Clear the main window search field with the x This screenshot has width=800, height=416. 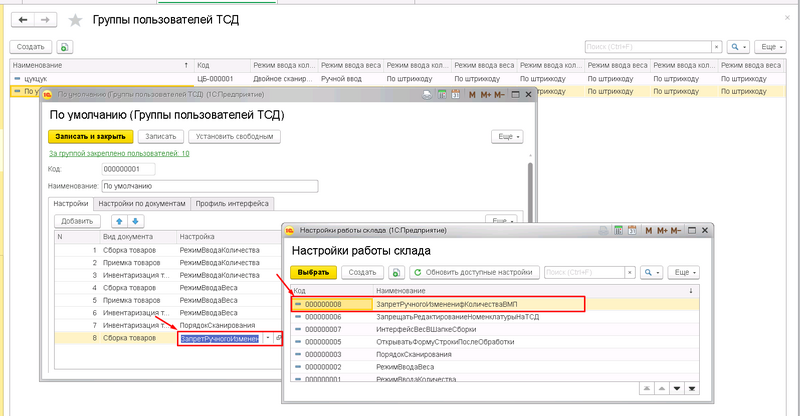coord(716,47)
